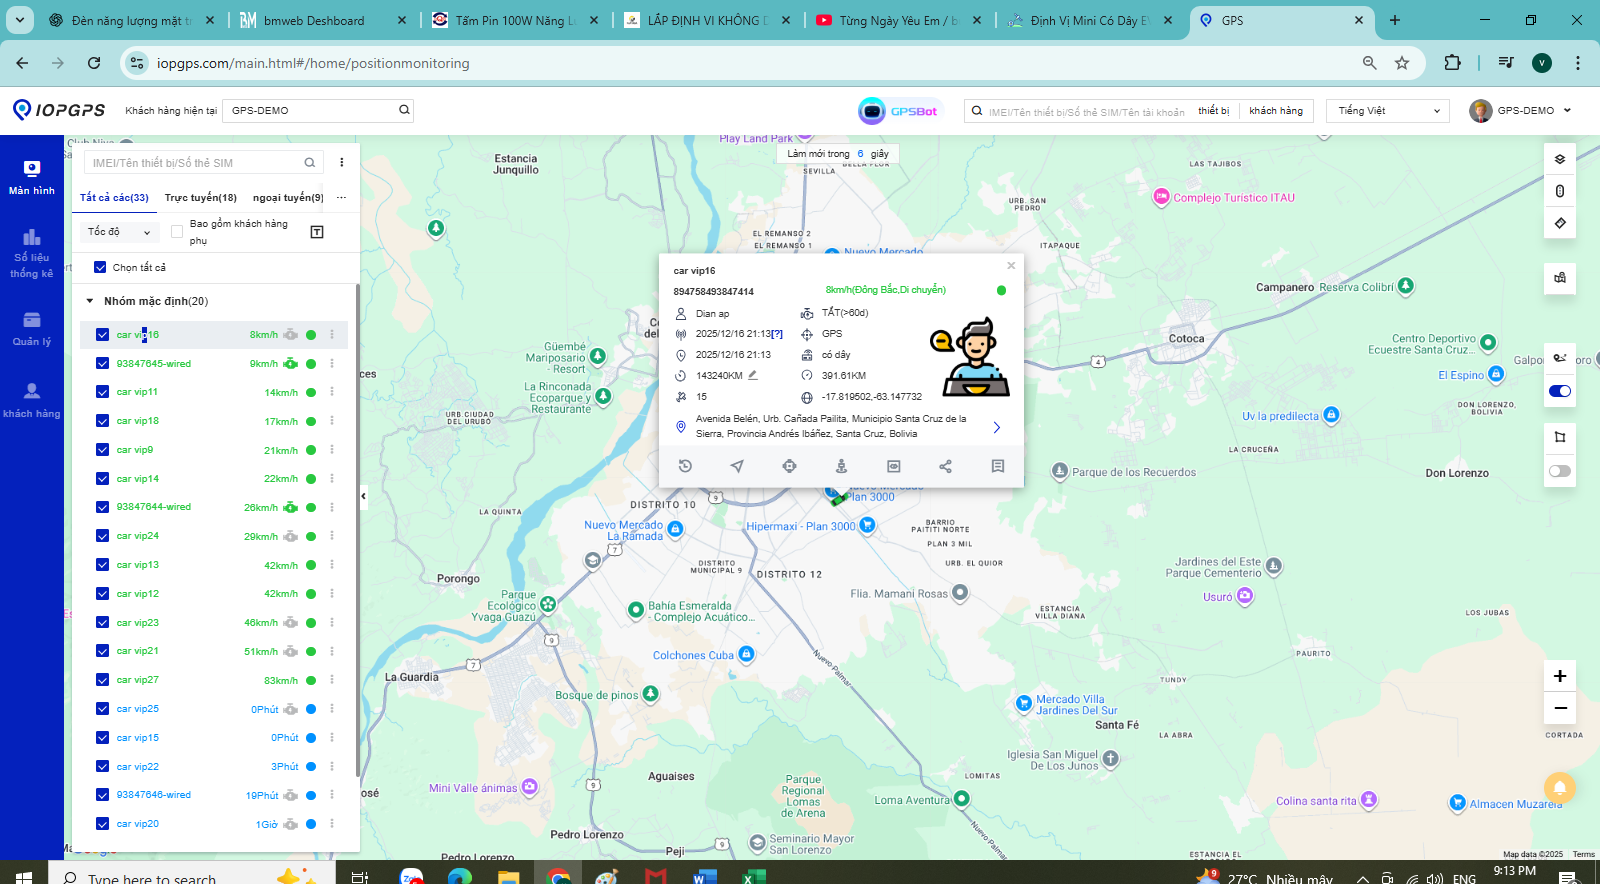Open GPSBot assistant
This screenshot has width=1600, height=884.
[x=898, y=111]
